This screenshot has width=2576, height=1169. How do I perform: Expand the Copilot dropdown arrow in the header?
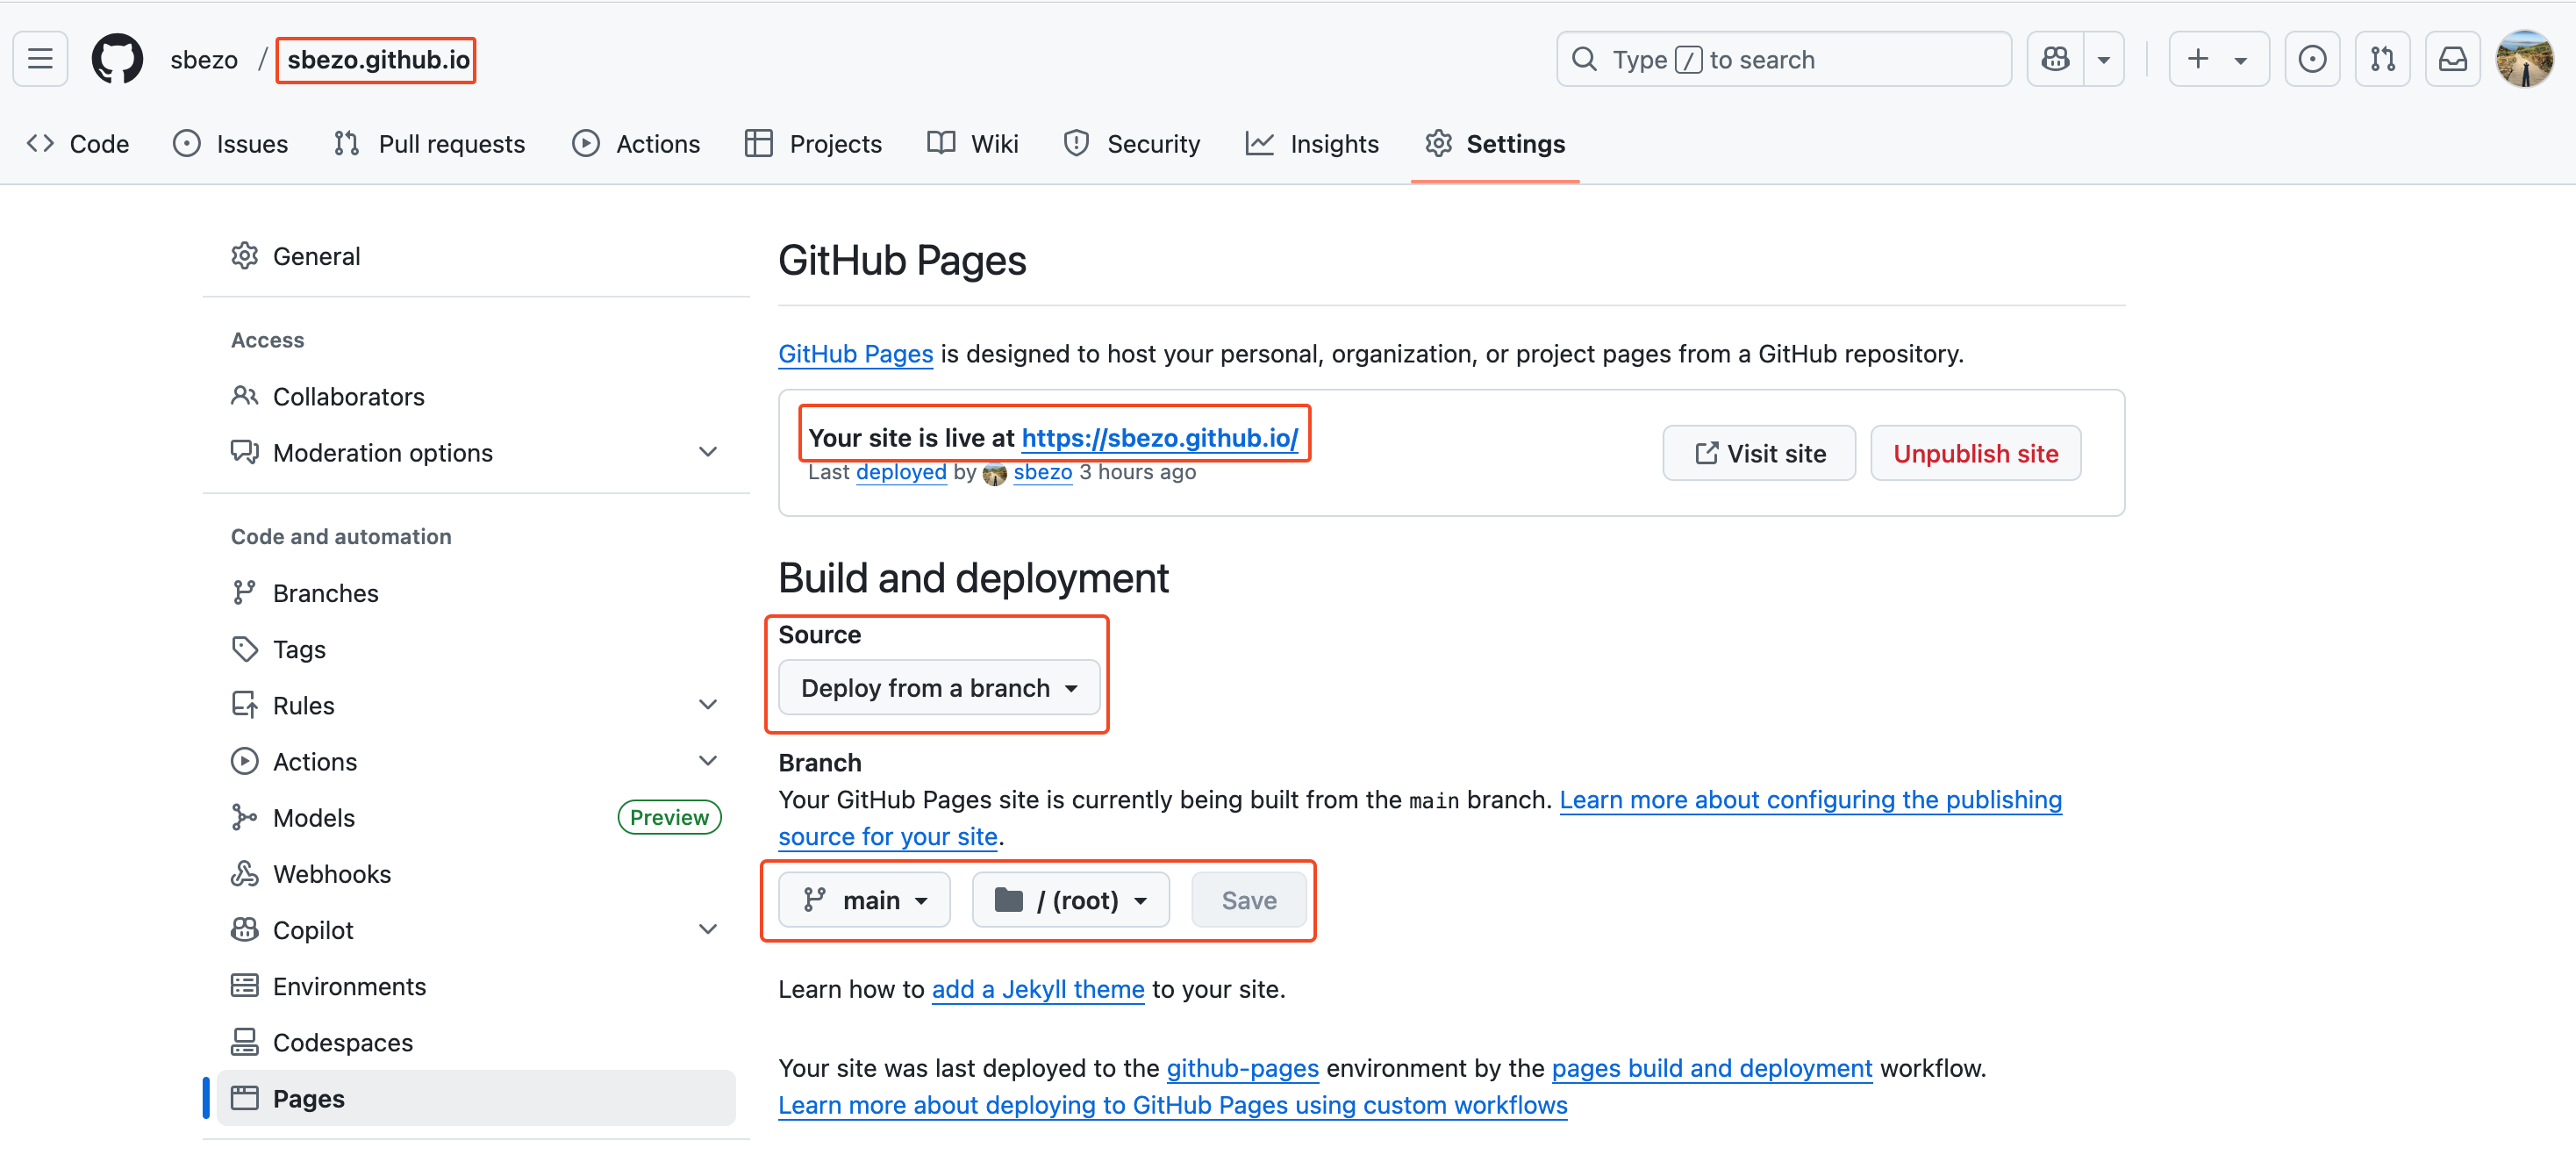point(2104,59)
